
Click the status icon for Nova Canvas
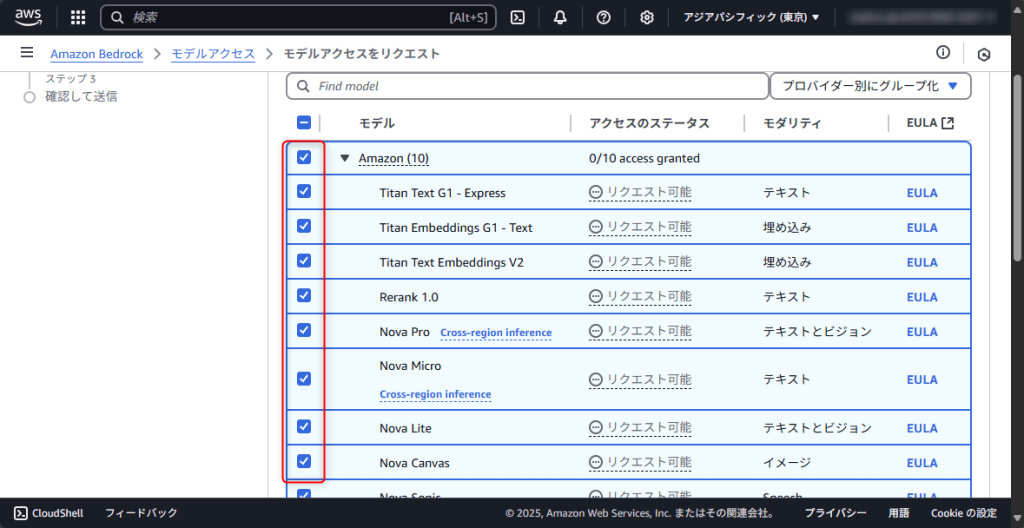coord(595,463)
